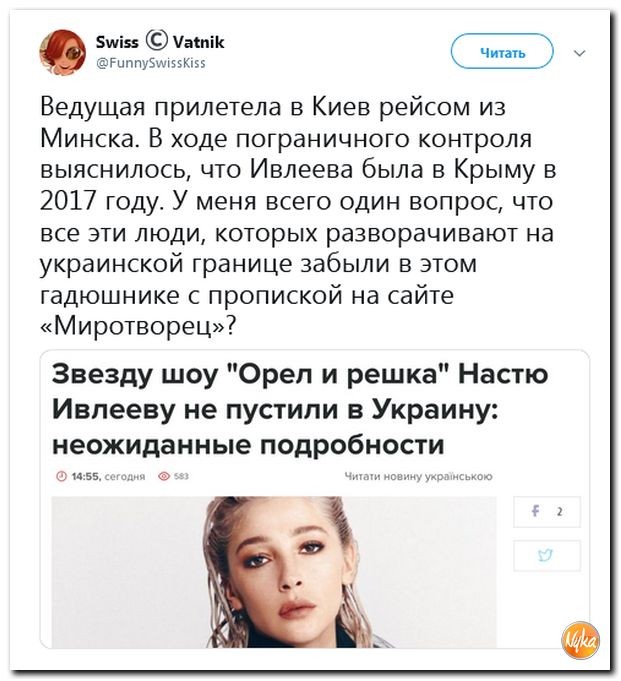Click the 583 views counter
The height and width of the screenshot is (681, 621).
tap(182, 476)
